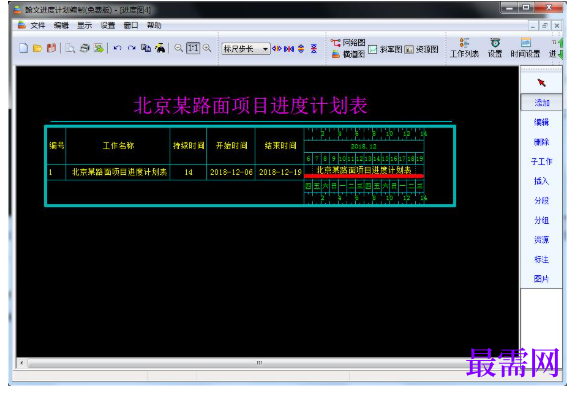
Task: Click the 分组 button in side panel
Action: tap(542, 220)
